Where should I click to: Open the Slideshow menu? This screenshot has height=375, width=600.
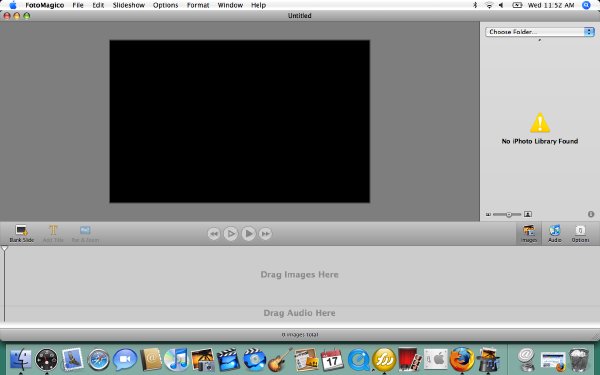tap(129, 5)
